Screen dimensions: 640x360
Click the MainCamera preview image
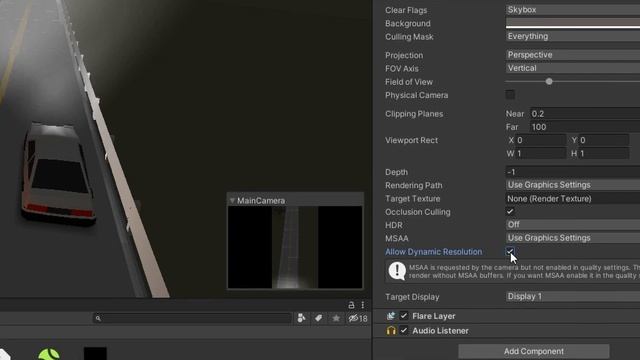[x=295, y=247]
